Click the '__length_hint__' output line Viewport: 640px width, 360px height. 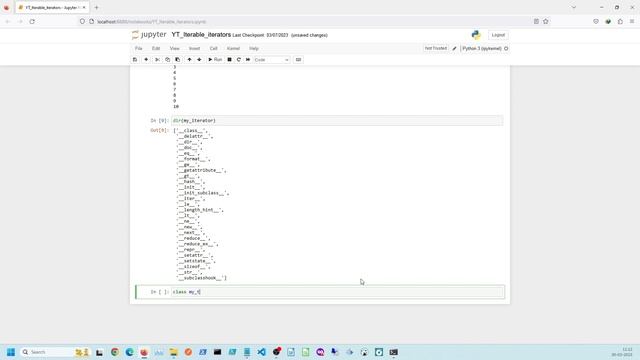coord(200,210)
